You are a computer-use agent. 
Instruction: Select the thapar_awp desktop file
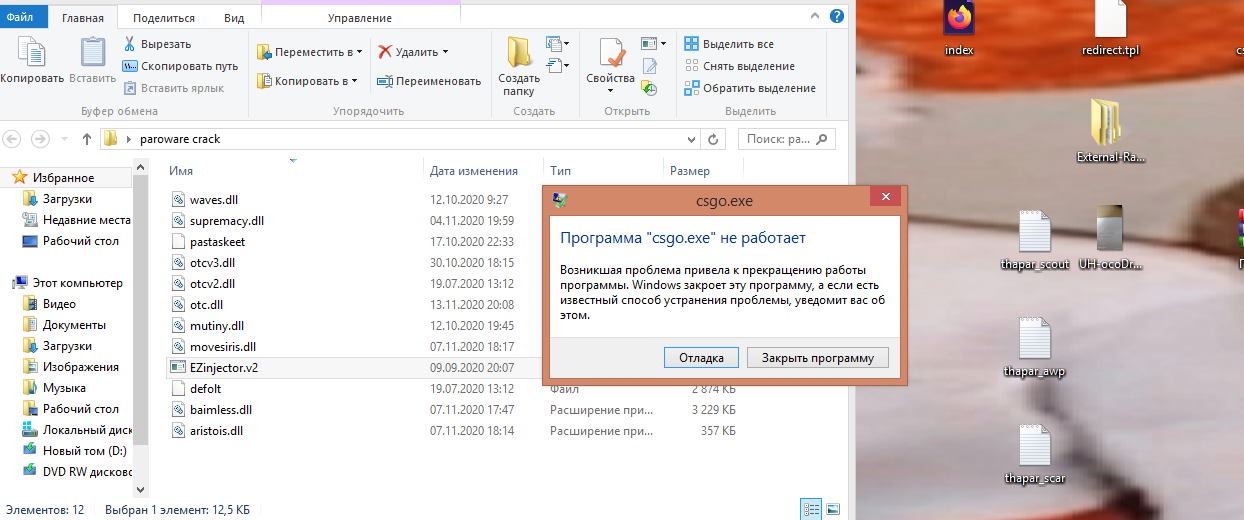pyautogui.click(x=1033, y=350)
